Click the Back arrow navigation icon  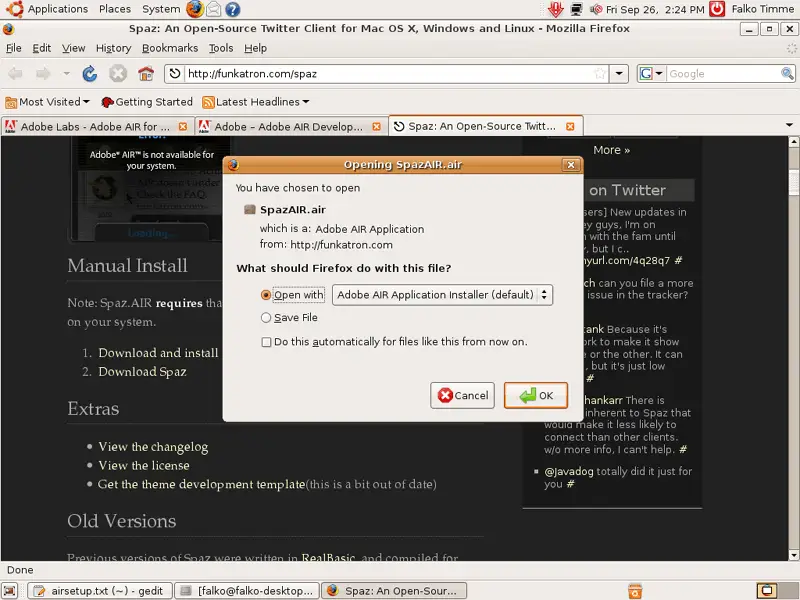click(x=15, y=74)
